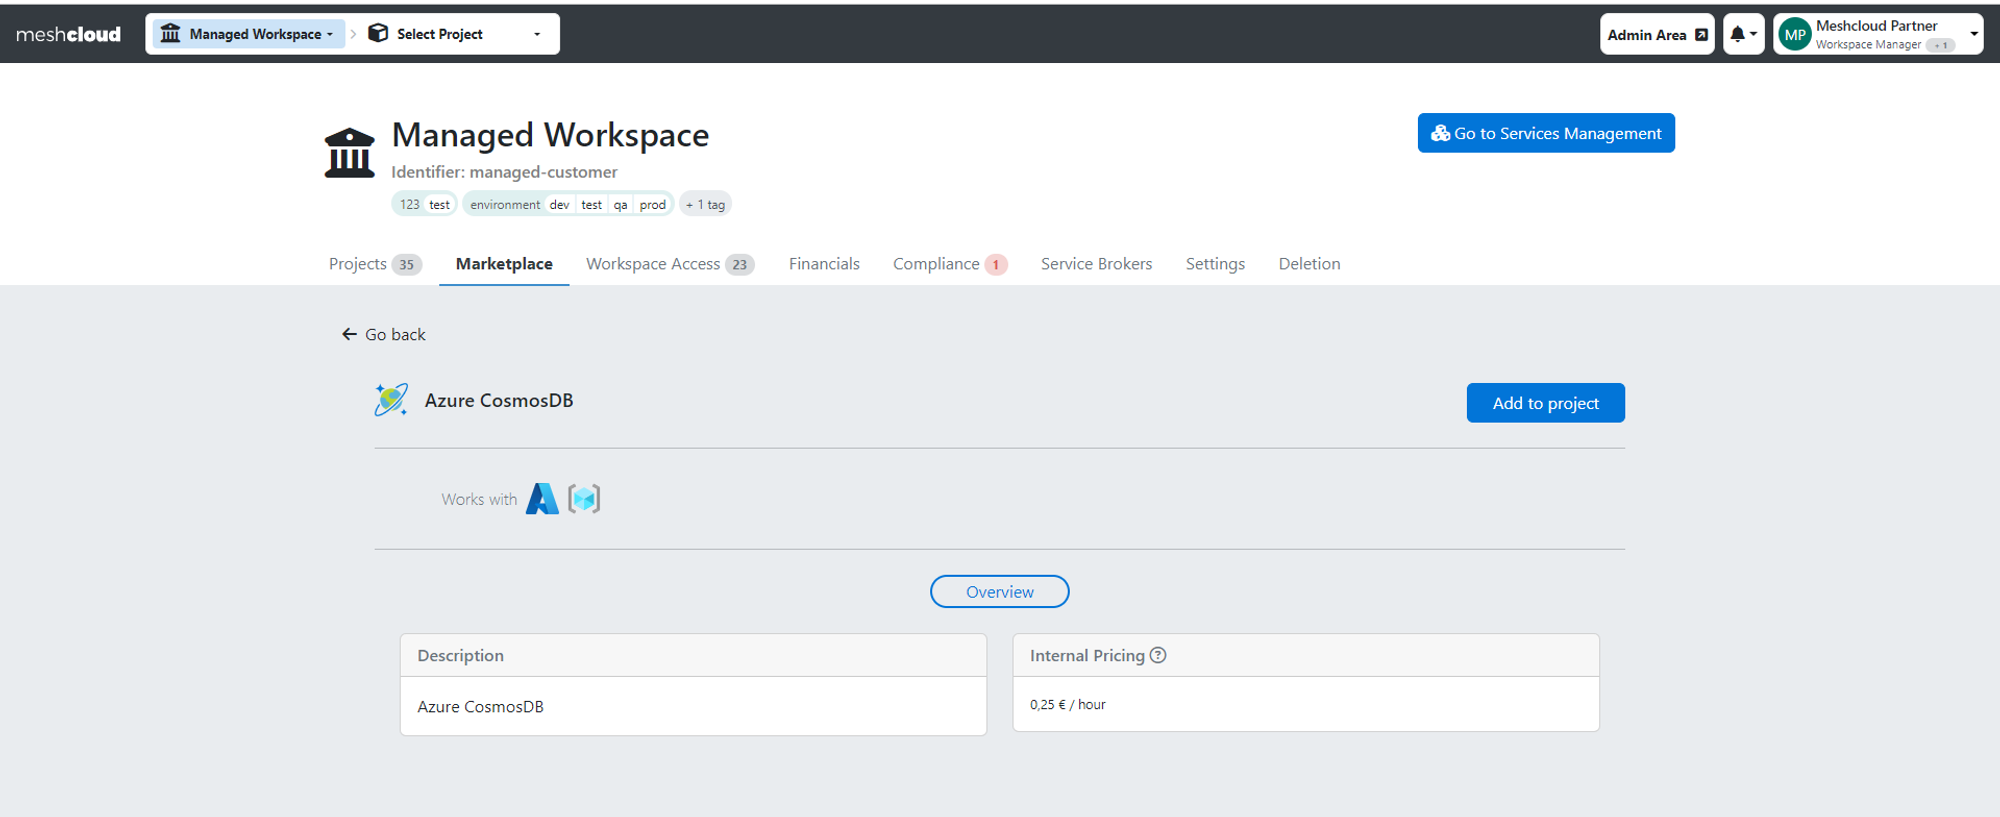This screenshot has height=817, width=2000.
Task: Go to Services Management
Action: (x=1546, y=133)
